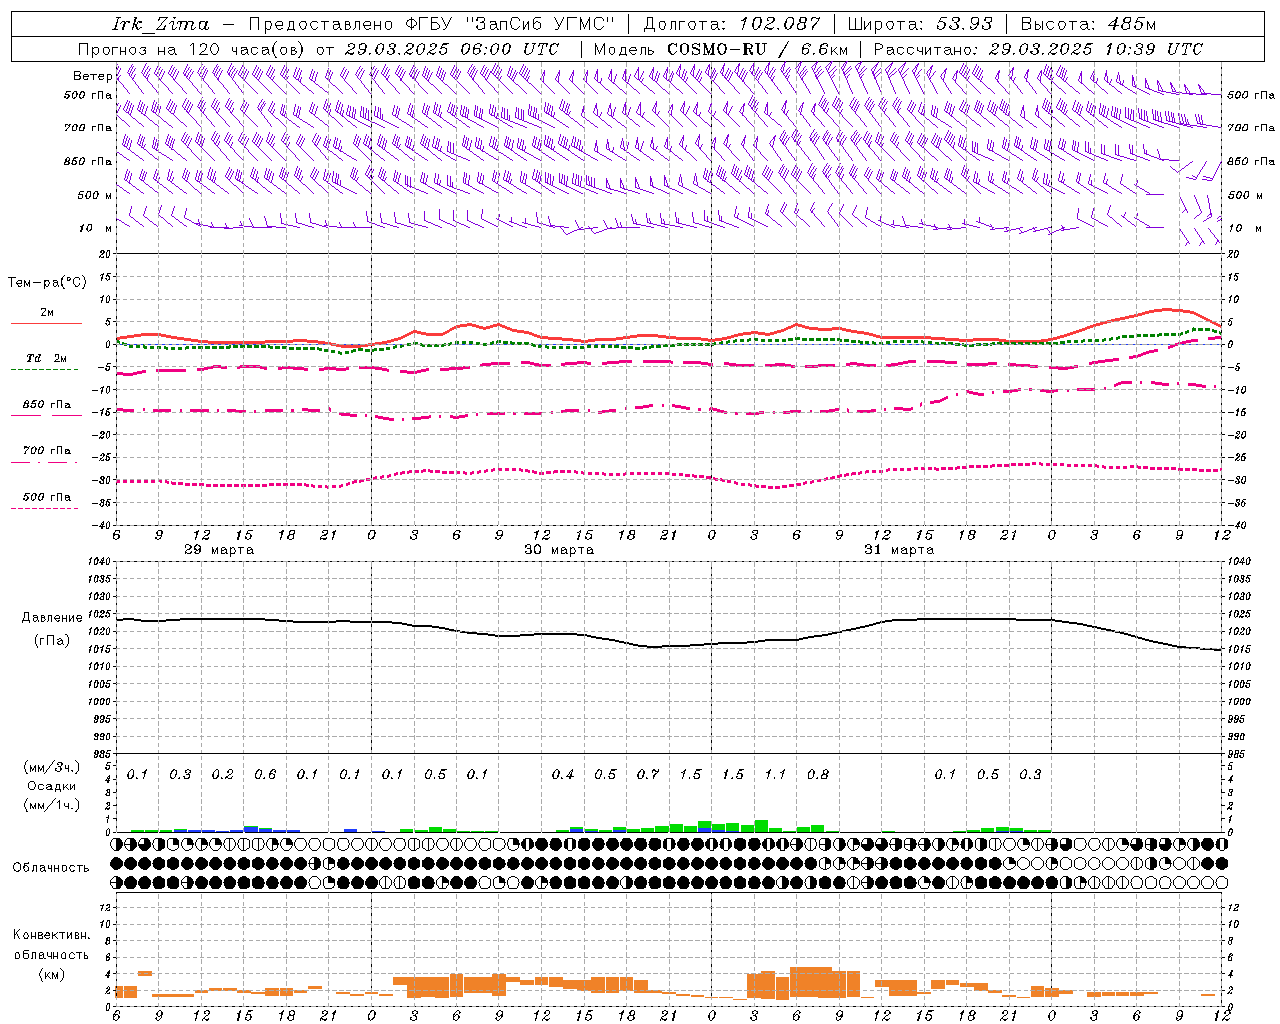Click the 0.6 precipitation value
The height and width of the screenshot is (1024, 1280).
click(x=265, y=775)
